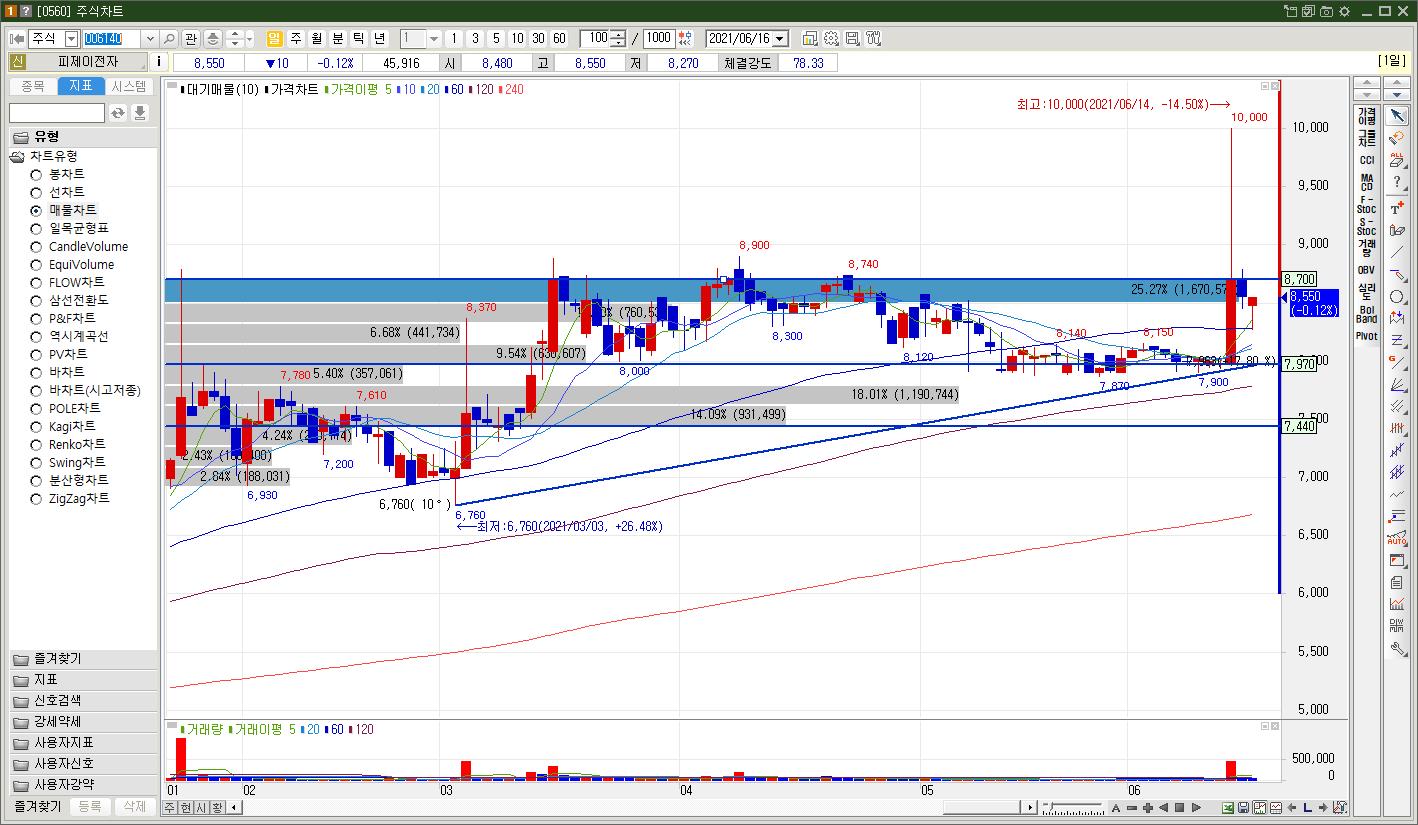
Task: Switch chart period to 주 (weekly)
Action: (296, 39)
